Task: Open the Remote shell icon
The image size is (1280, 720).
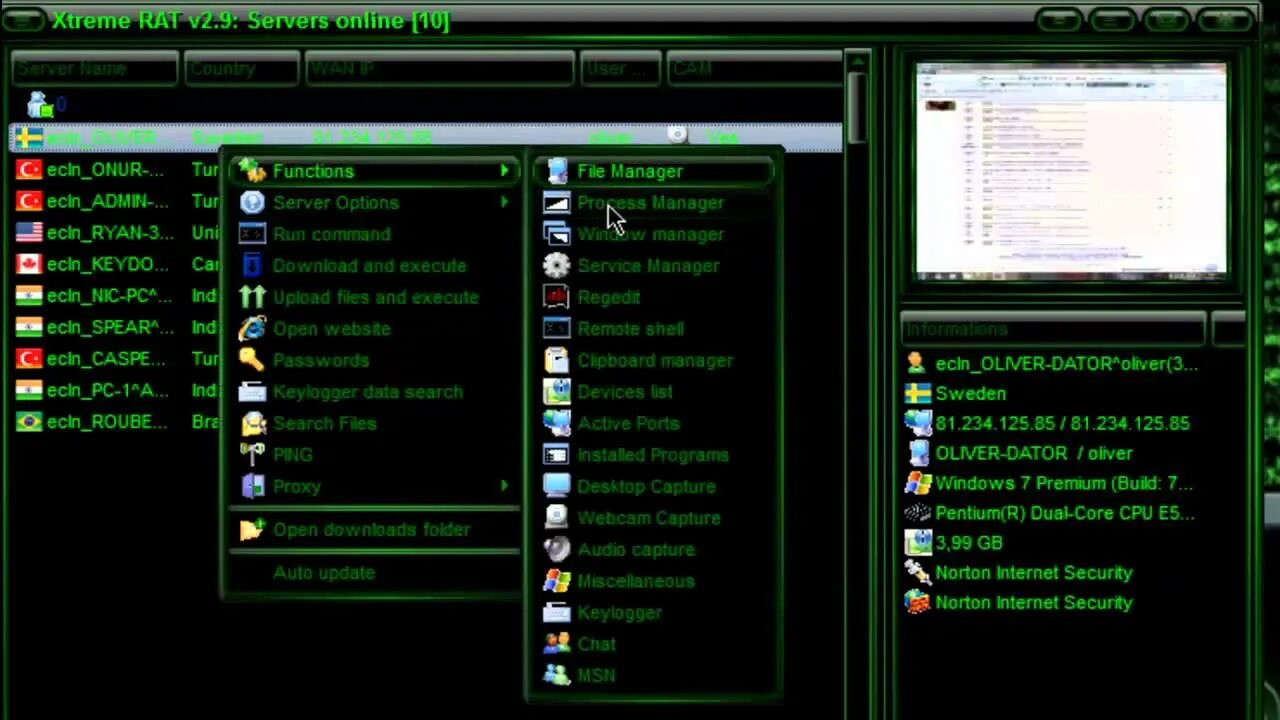Action: [x=557, y=329]
